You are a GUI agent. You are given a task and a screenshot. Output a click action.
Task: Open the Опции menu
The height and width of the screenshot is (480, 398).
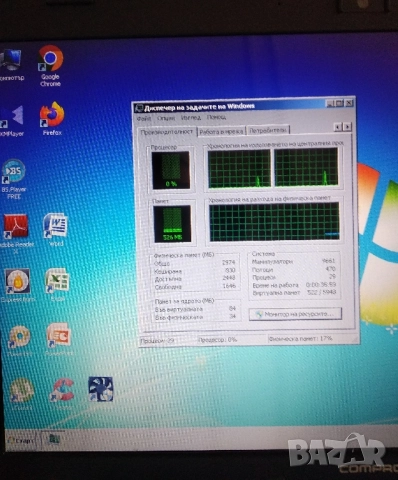click(x=166, y=118)
